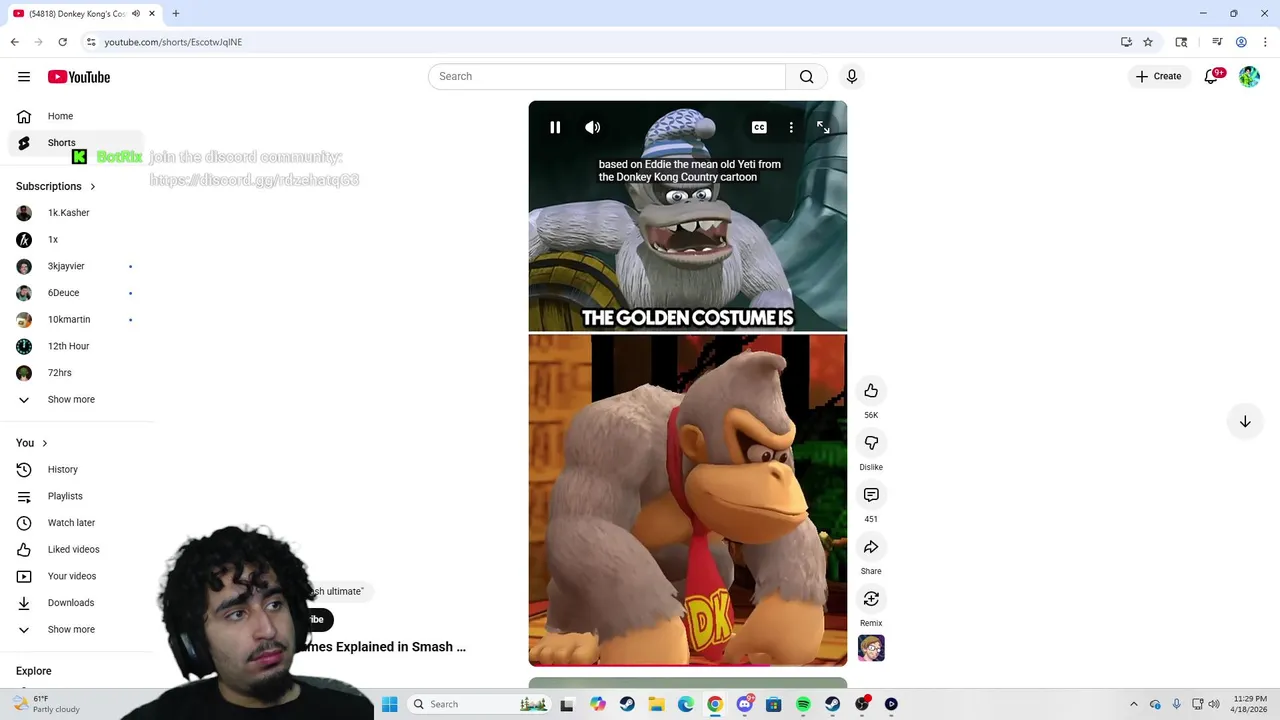Open the weather widget showing 61°F
The width and height of the screenshot is (1280, 720).
click(x=45, y=704)
